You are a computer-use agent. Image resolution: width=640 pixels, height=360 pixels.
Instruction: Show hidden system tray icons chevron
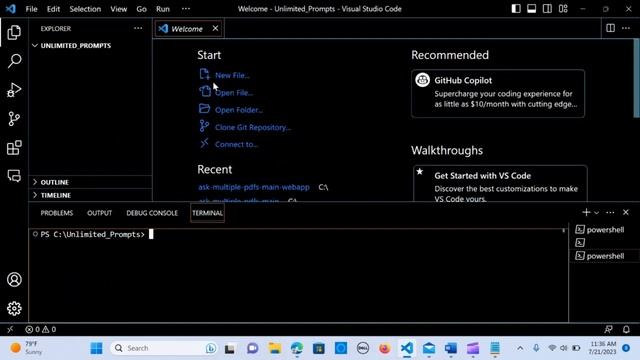pyautogui.click(x=520, y=348)
